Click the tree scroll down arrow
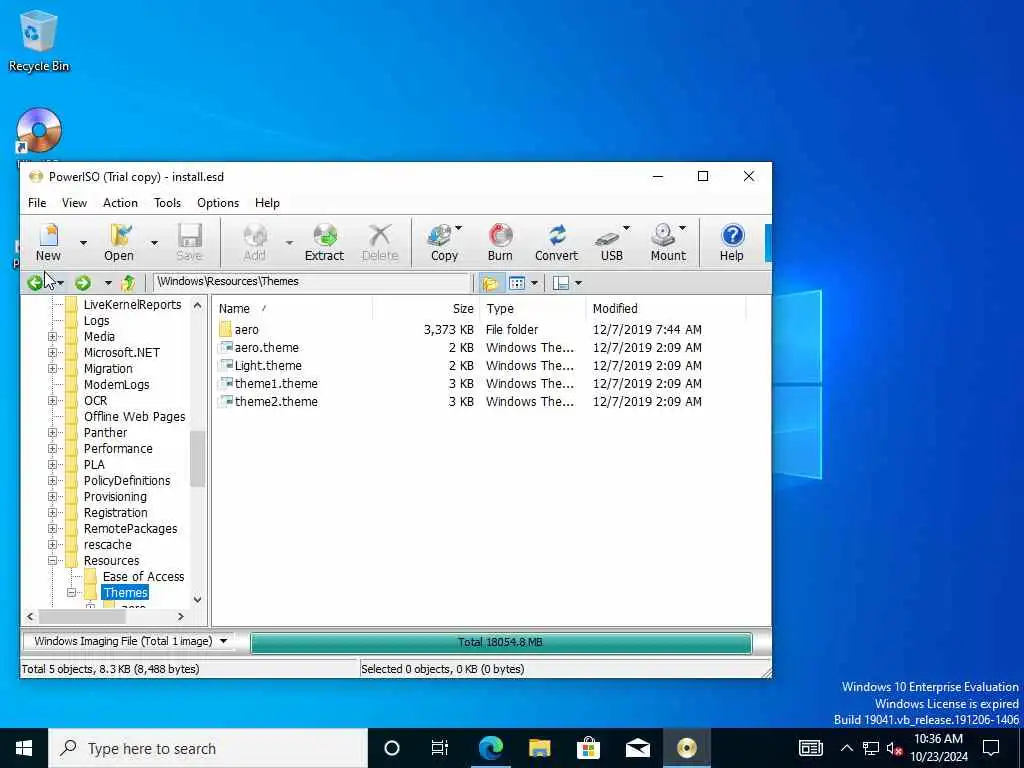This screenshot has width=1024, height=768. tap(198, 600)
